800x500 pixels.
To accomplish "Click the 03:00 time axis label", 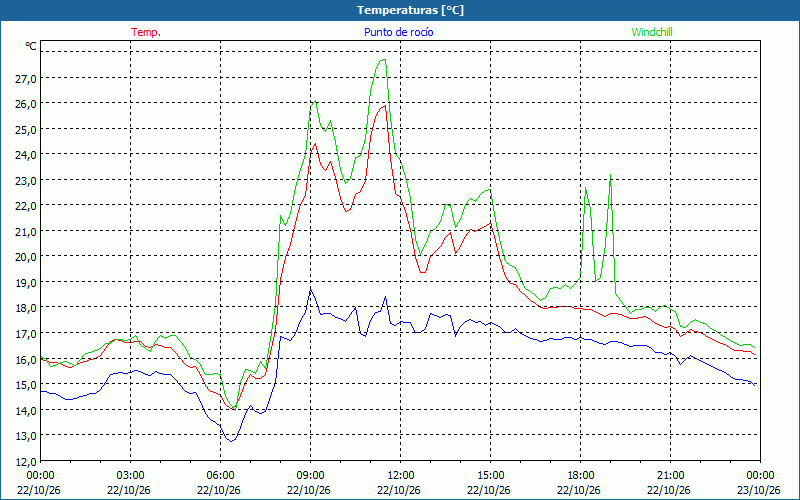I will click(x=131, y=475).
